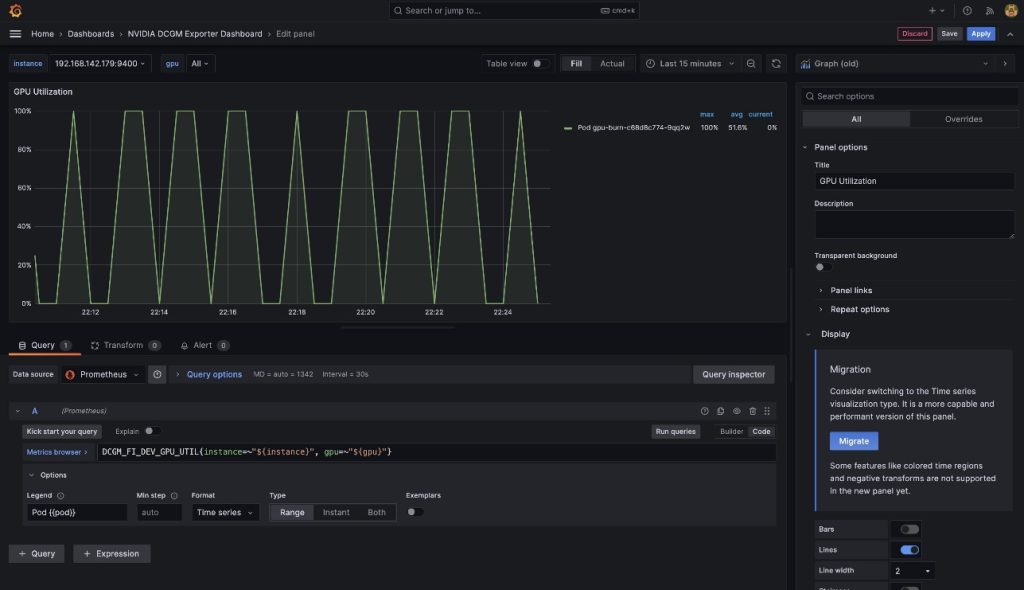Refresh the dashboard panel
1024x590 pixels.
776,63
